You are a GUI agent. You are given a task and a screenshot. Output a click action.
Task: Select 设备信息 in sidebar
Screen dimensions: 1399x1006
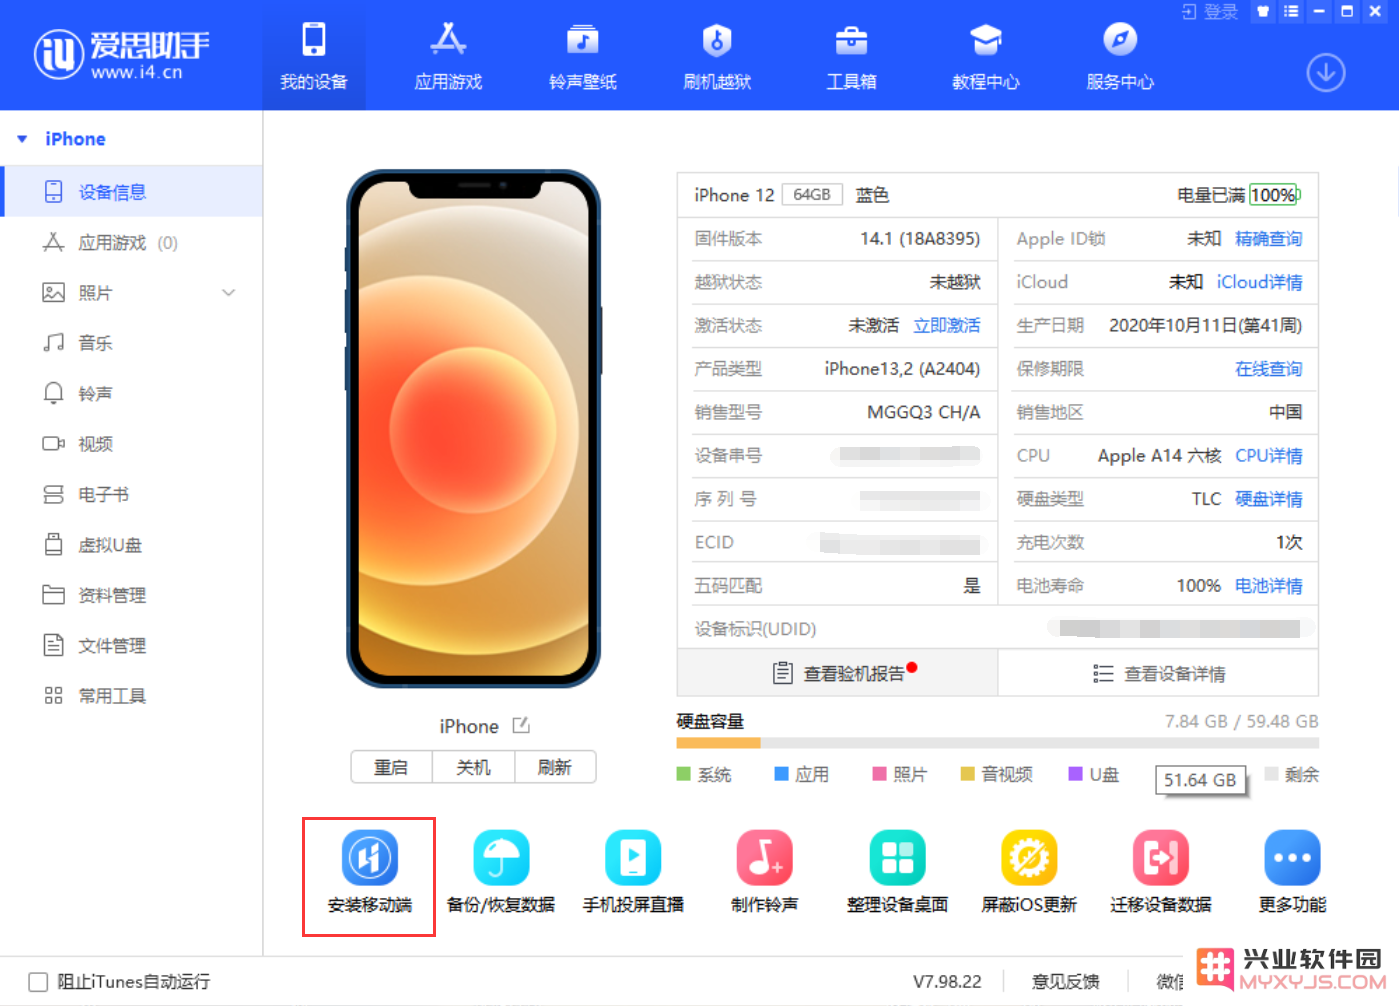pyautogui.click(x=131, y=192)
